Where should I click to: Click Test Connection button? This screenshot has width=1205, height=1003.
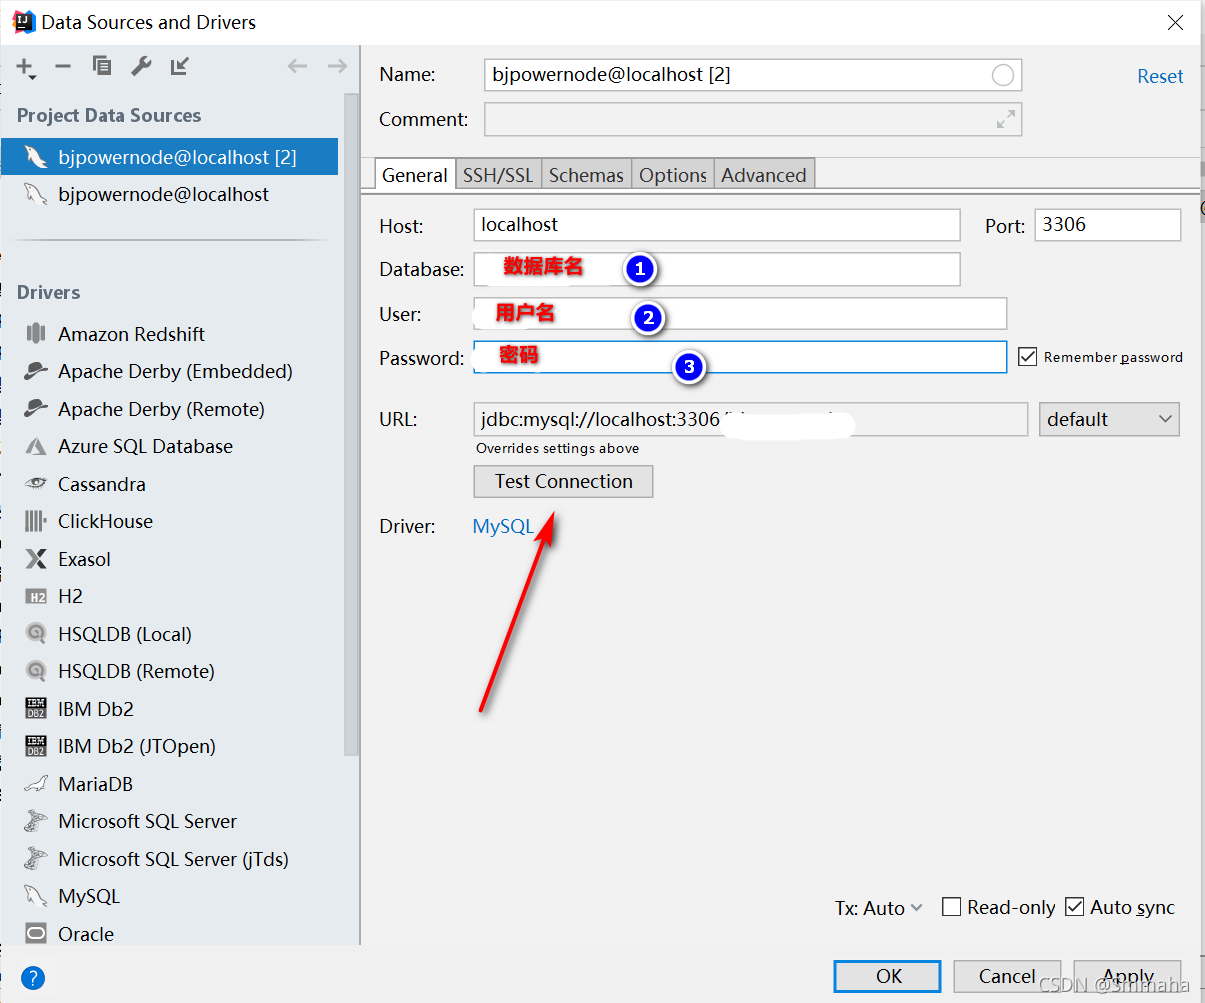tap(563, 481)
